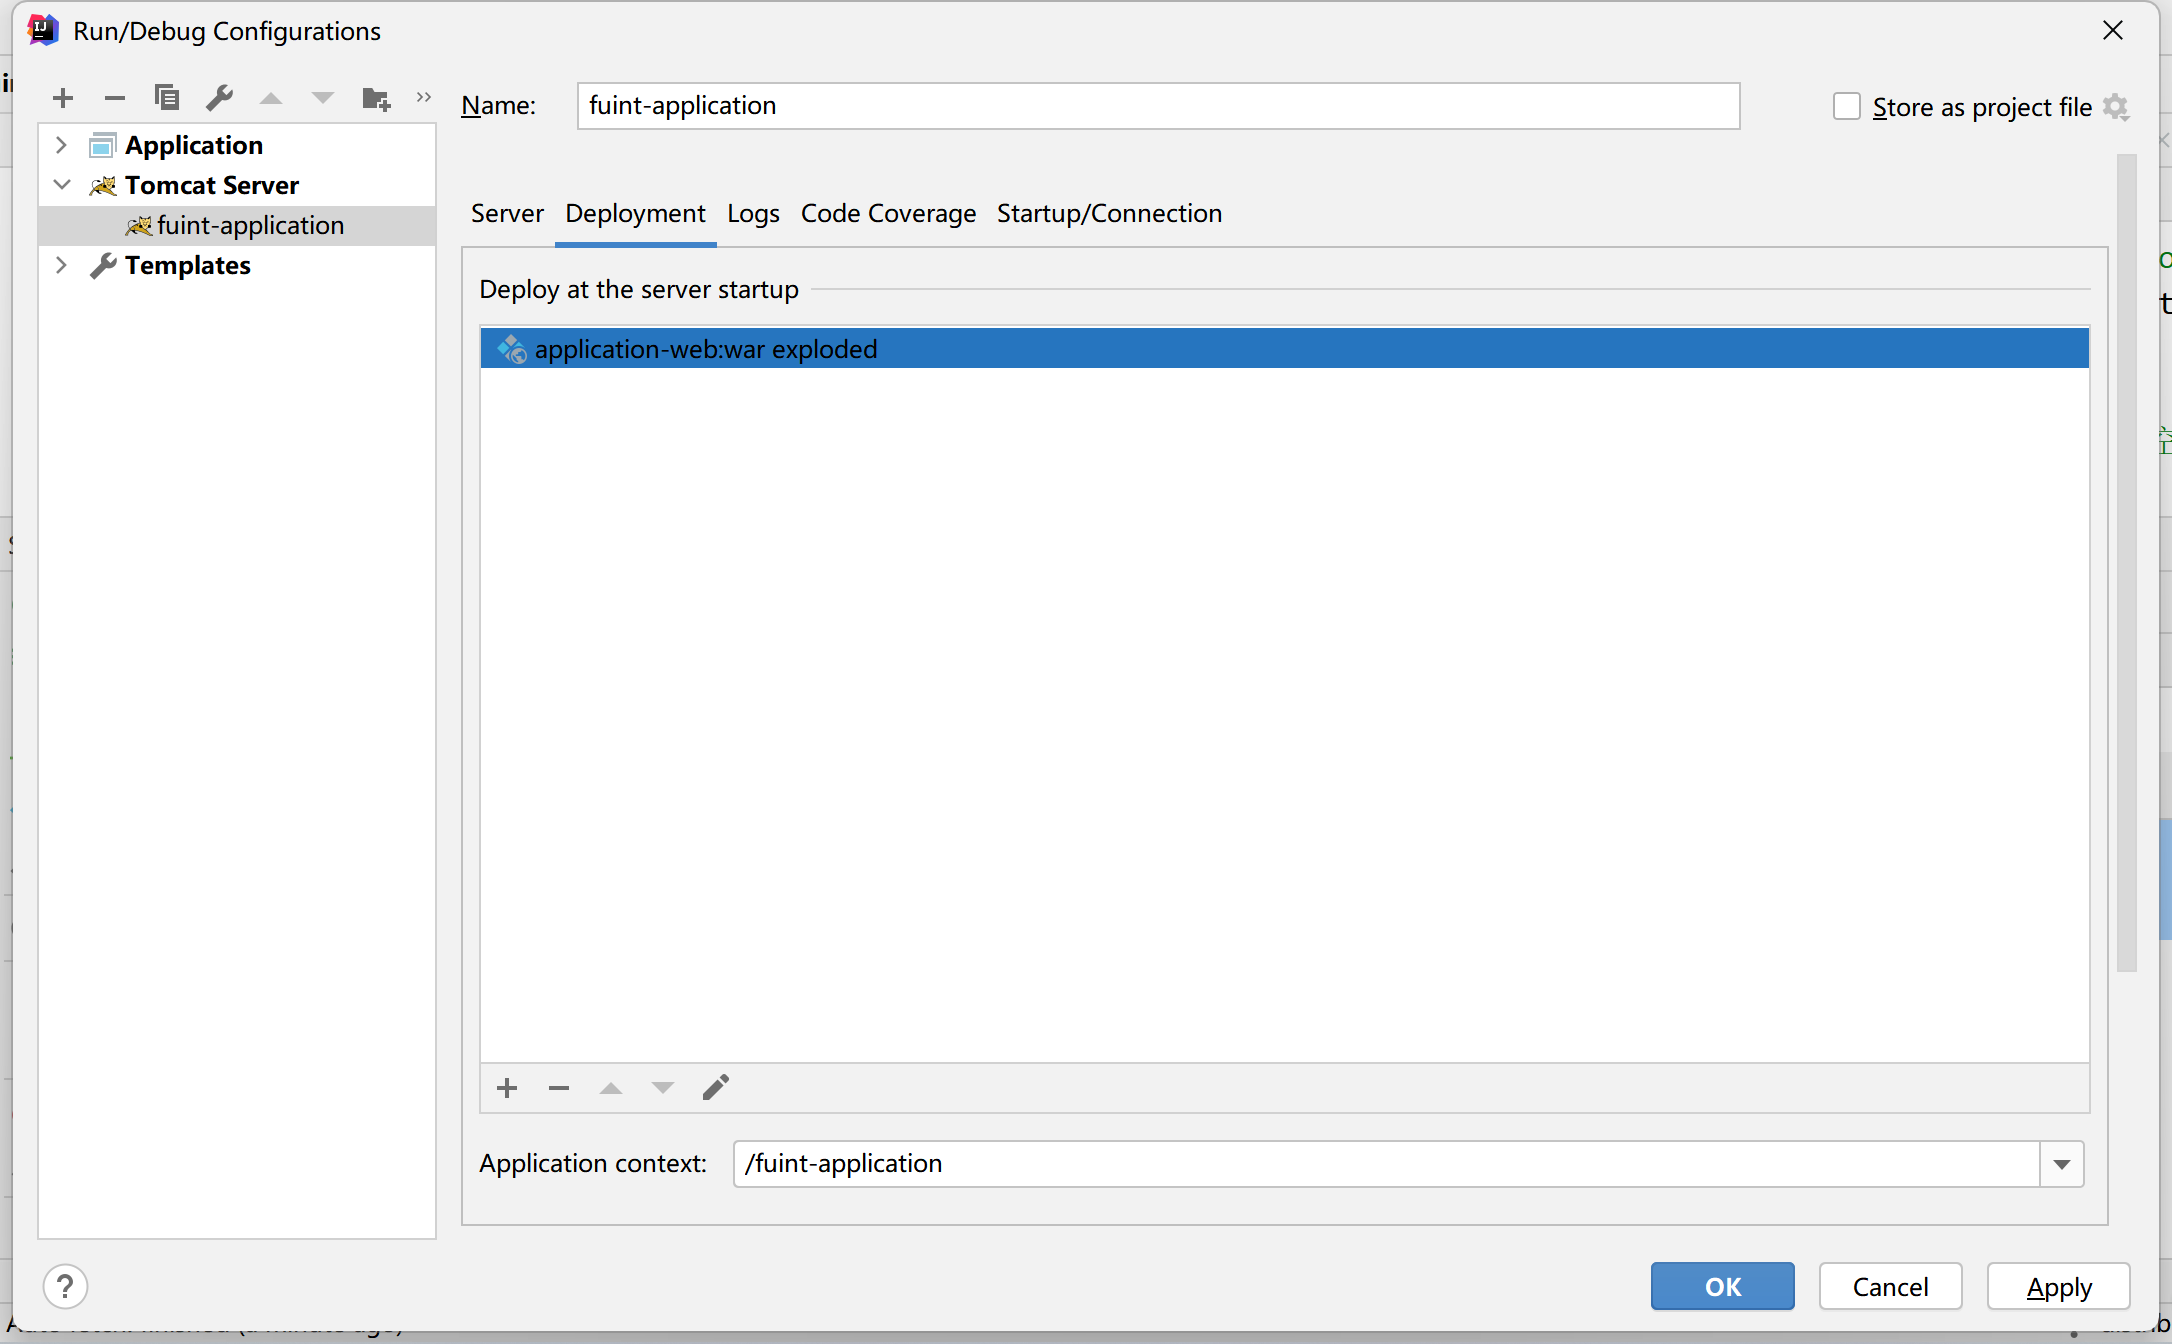Click the OK button to confirm
This screenshot has width=2172, height=1344.
(1721, 1285)
